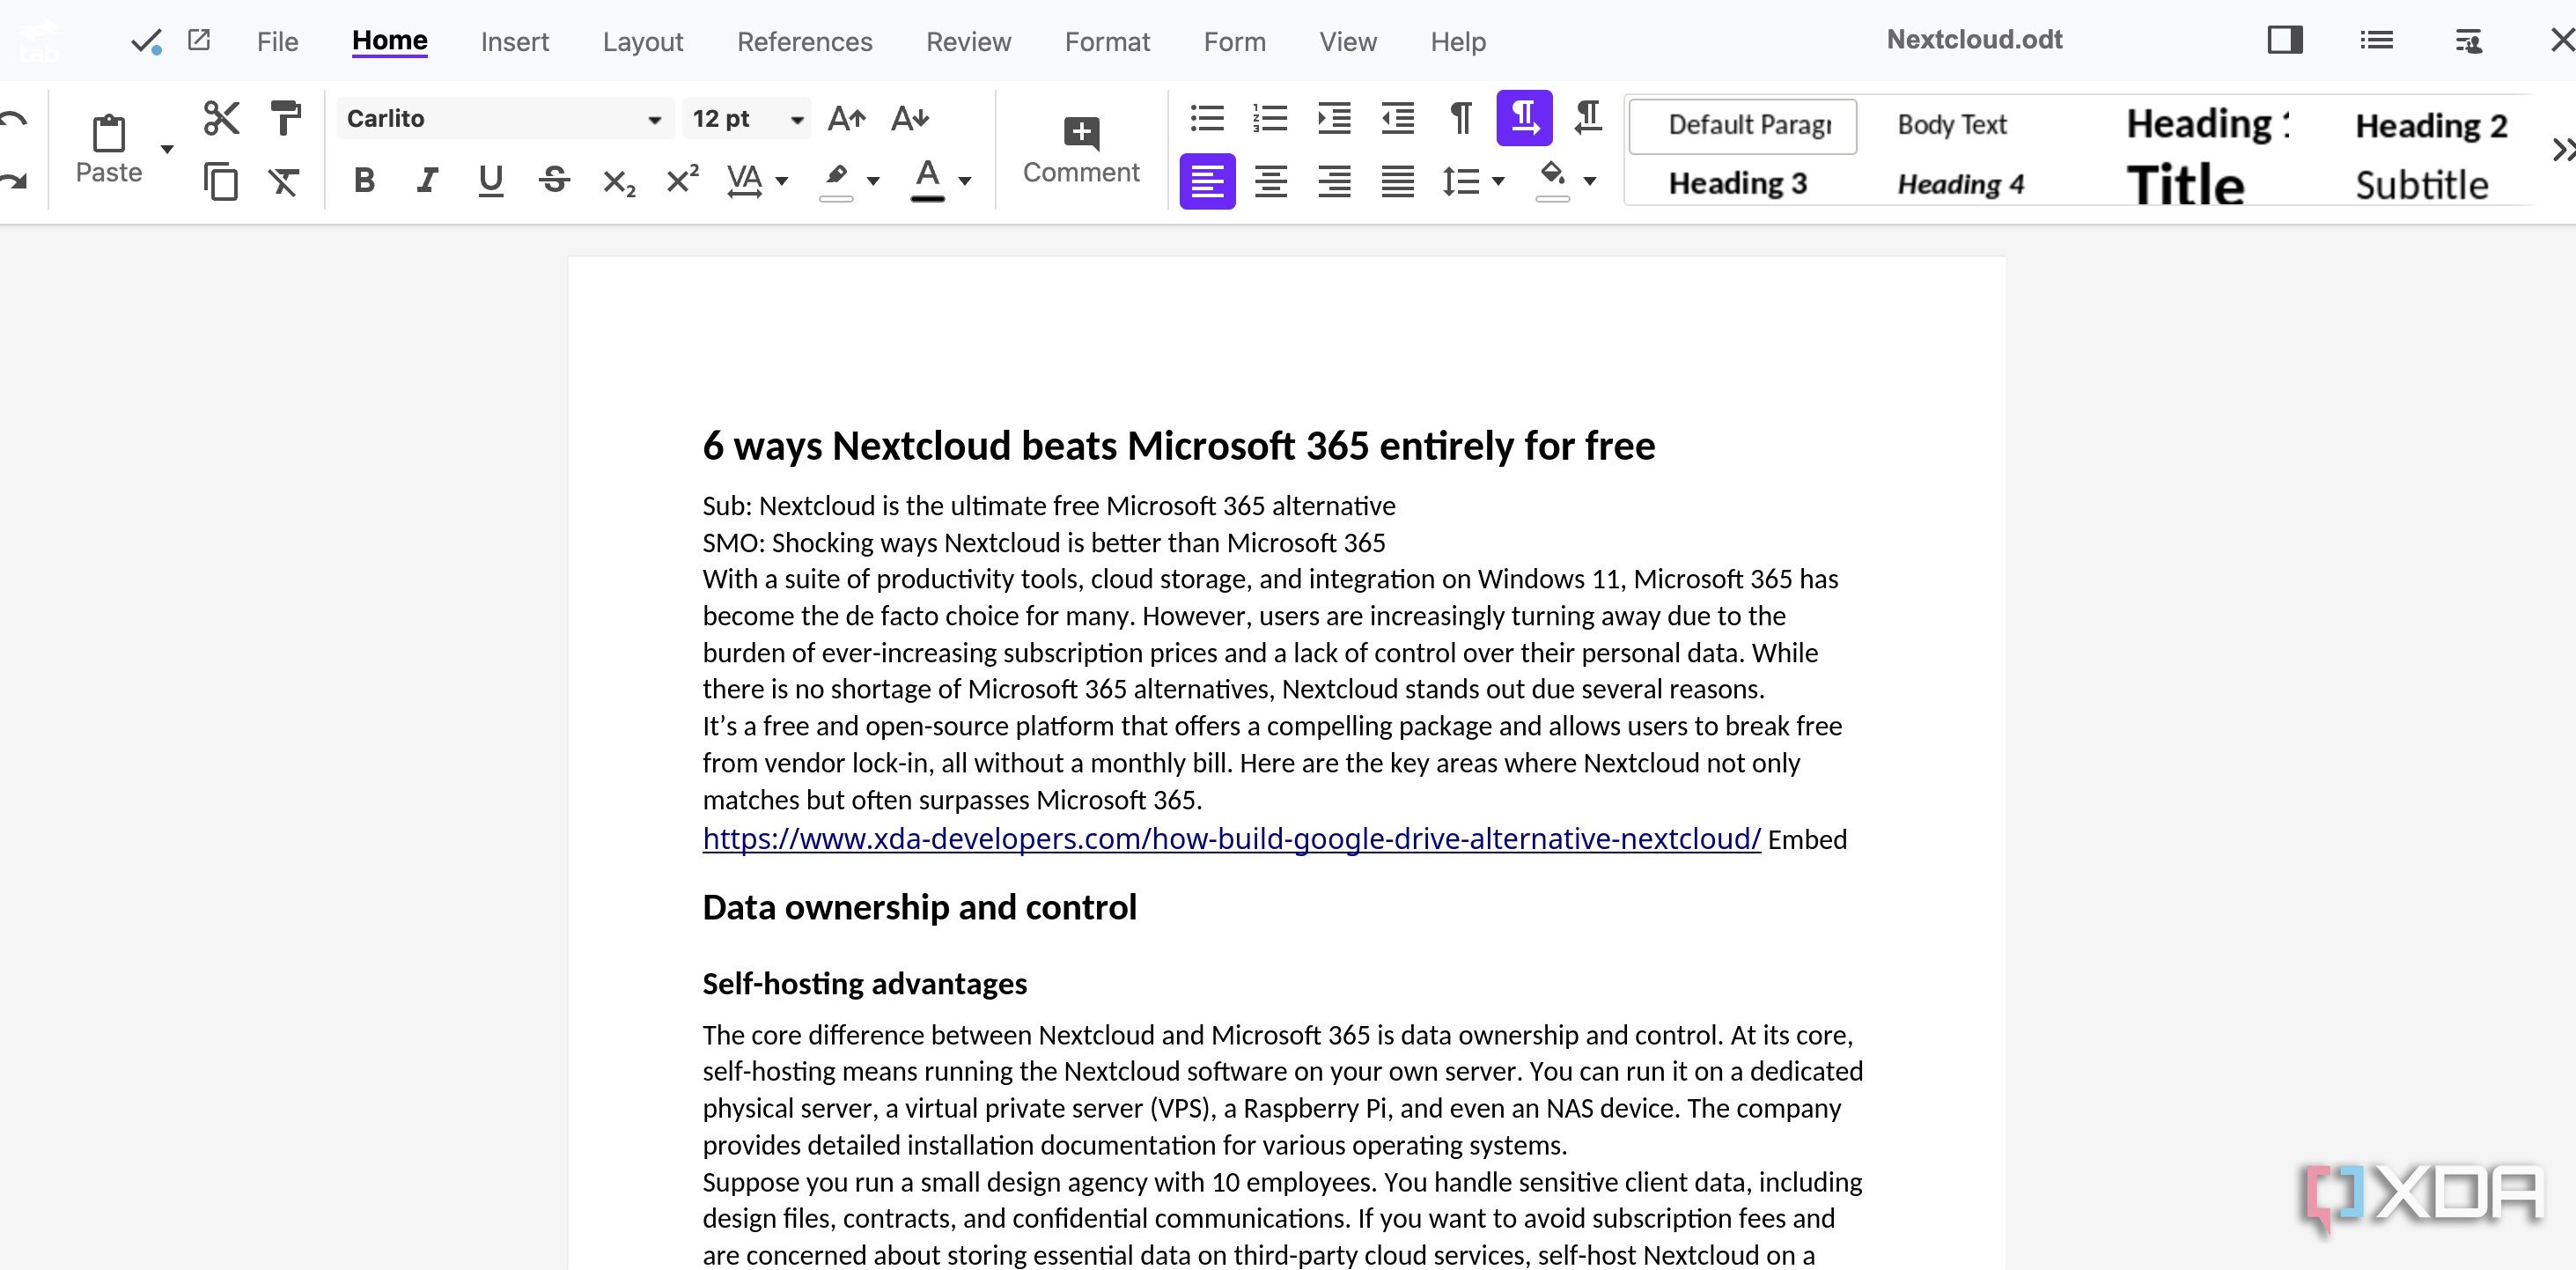Screen dimensions: 2576x1270
Task: Decrease paragraph indent
Action: tap(1397, 118)
